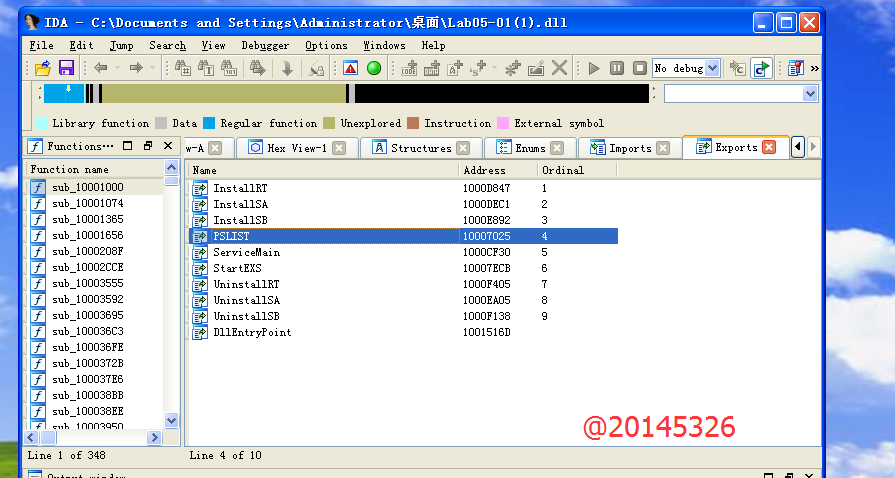Viewport: 895px width, 478px height.
Task: Click the blue region of the navigation band
Action: tap(64, 94)
